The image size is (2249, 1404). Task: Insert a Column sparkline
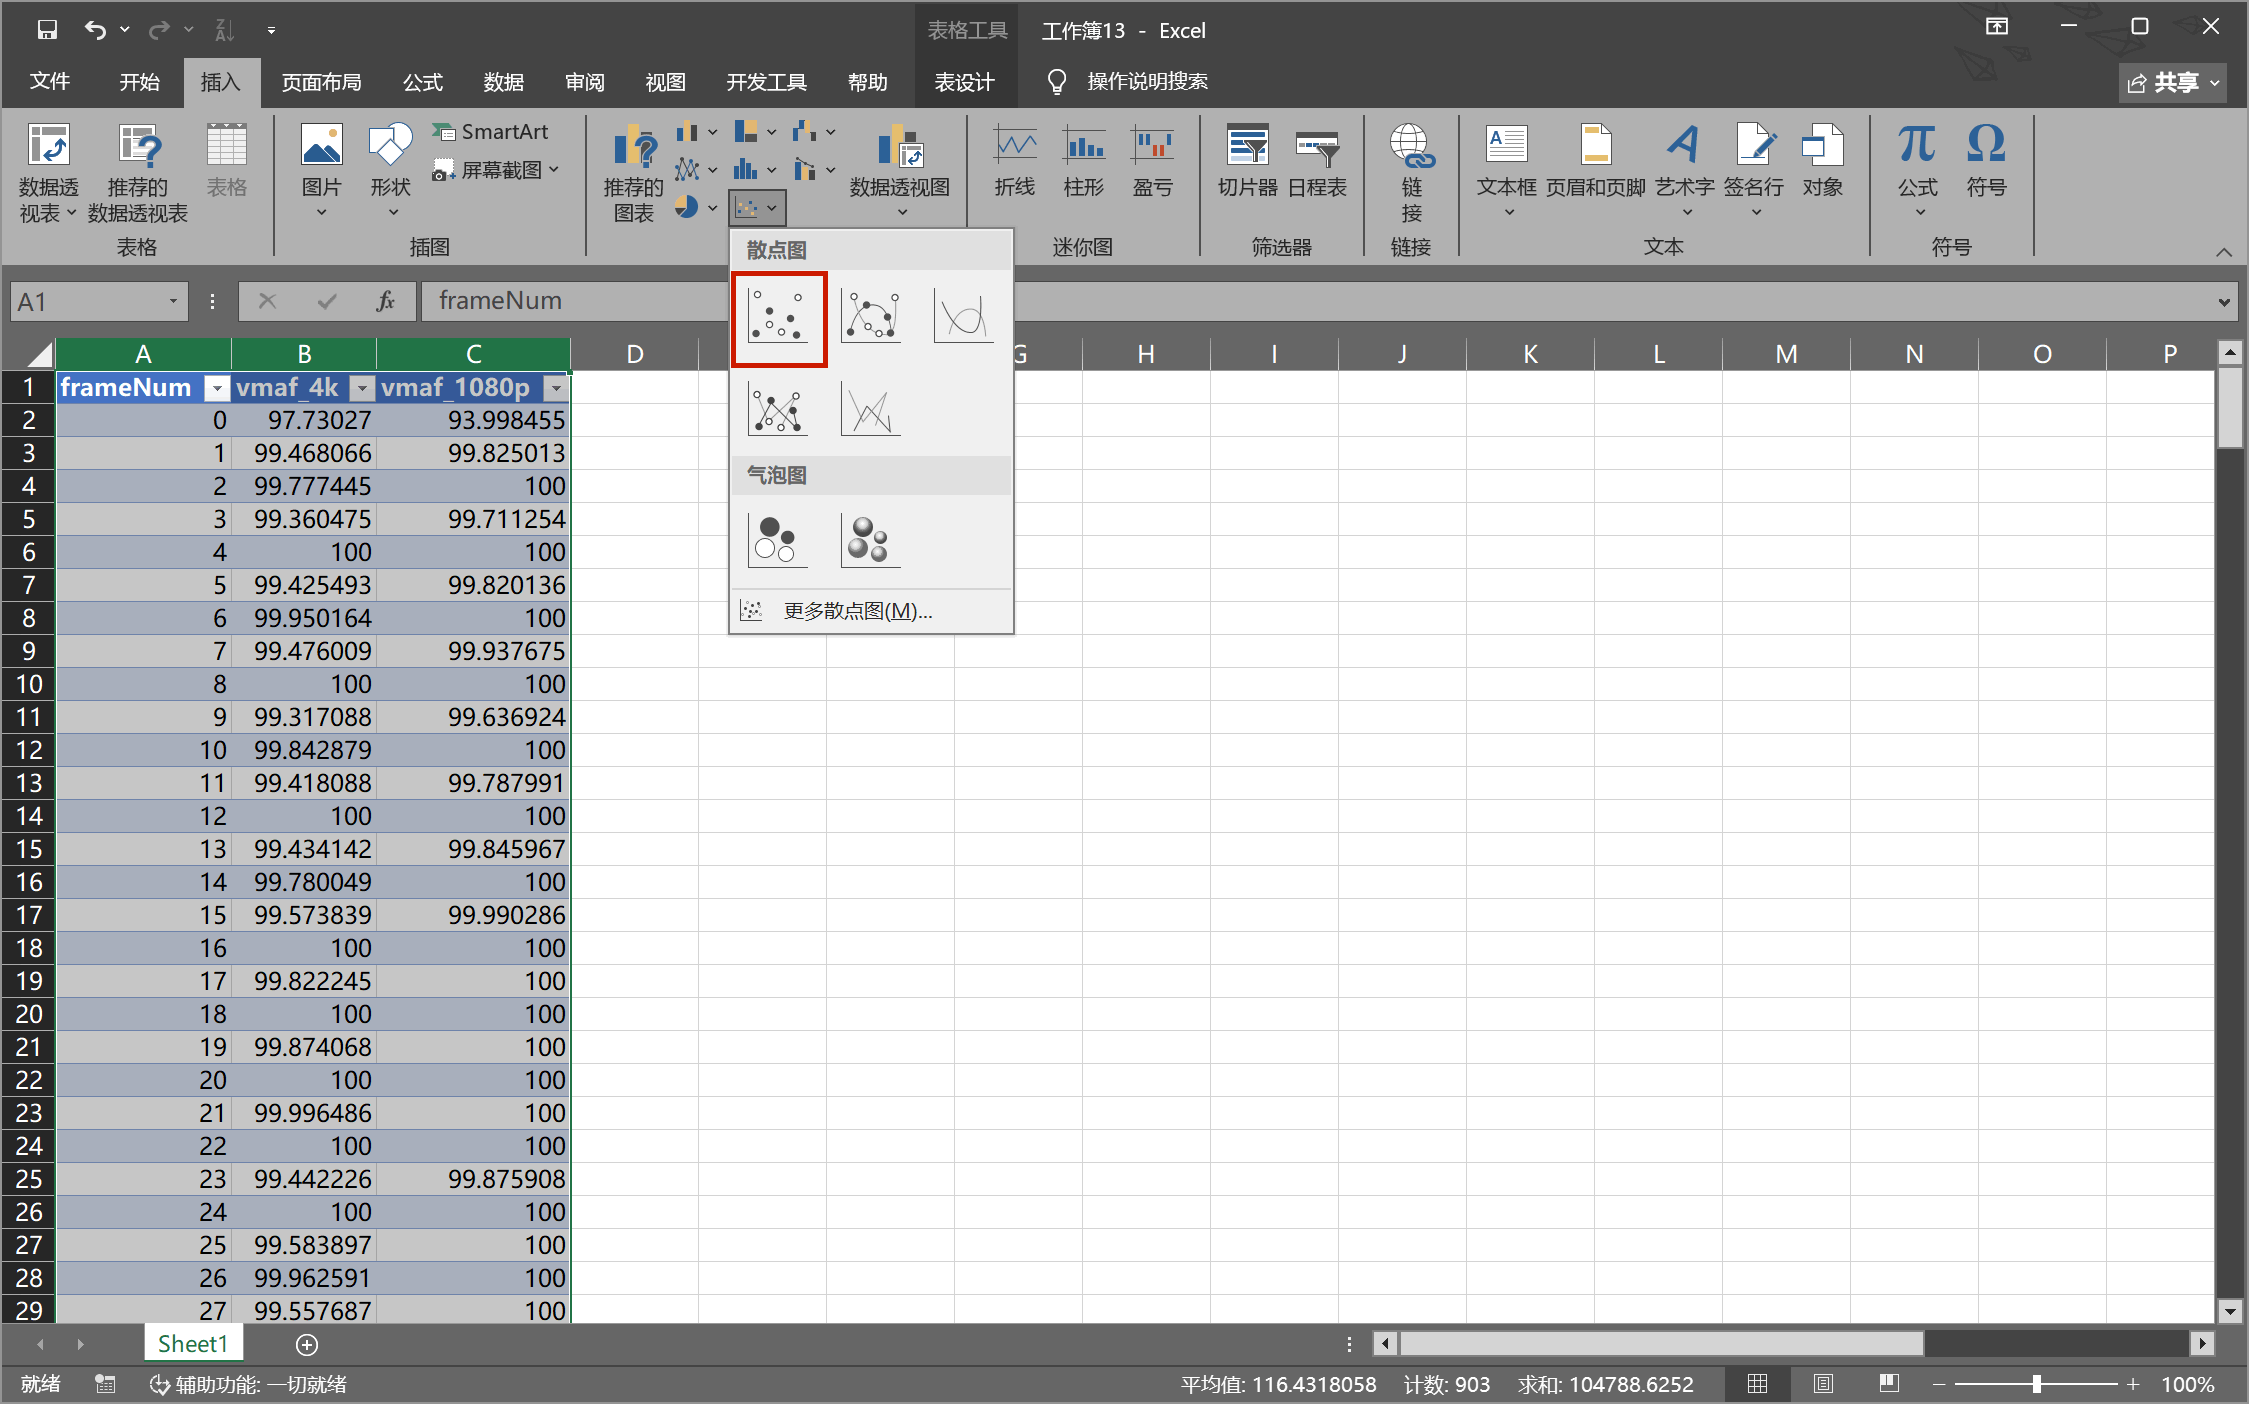1084,162
